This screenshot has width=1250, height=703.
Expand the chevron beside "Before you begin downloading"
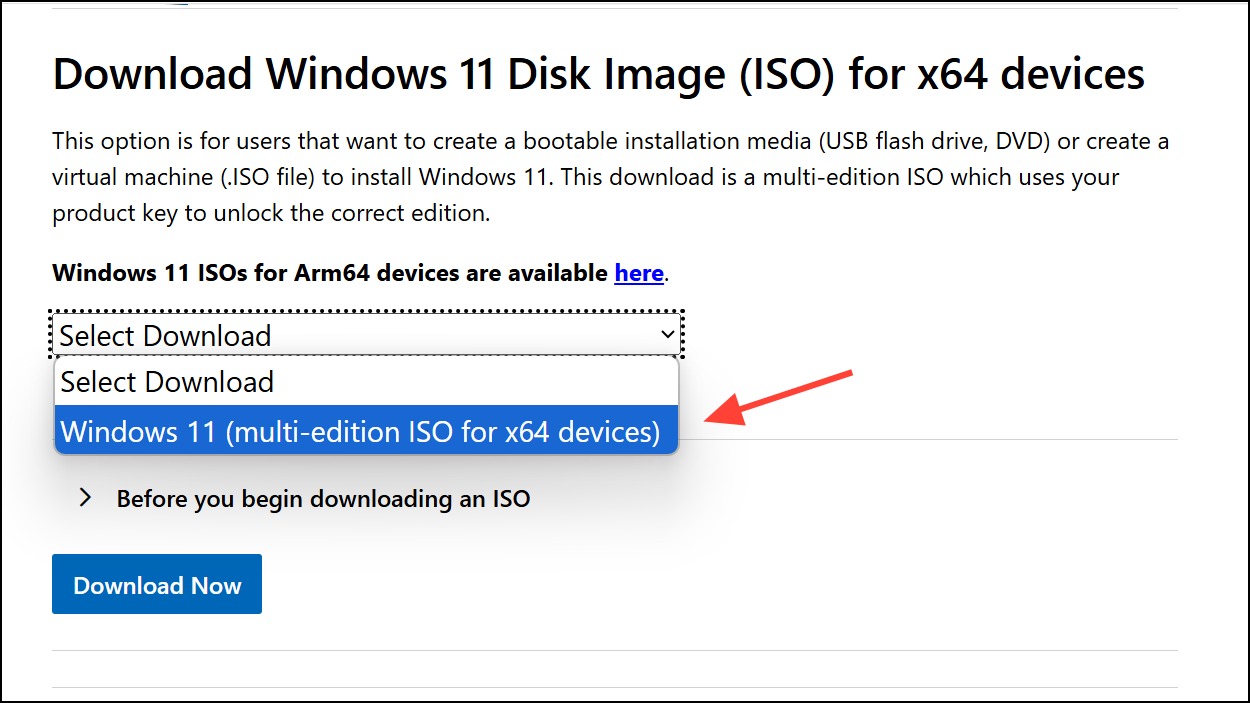pos(86,498)
